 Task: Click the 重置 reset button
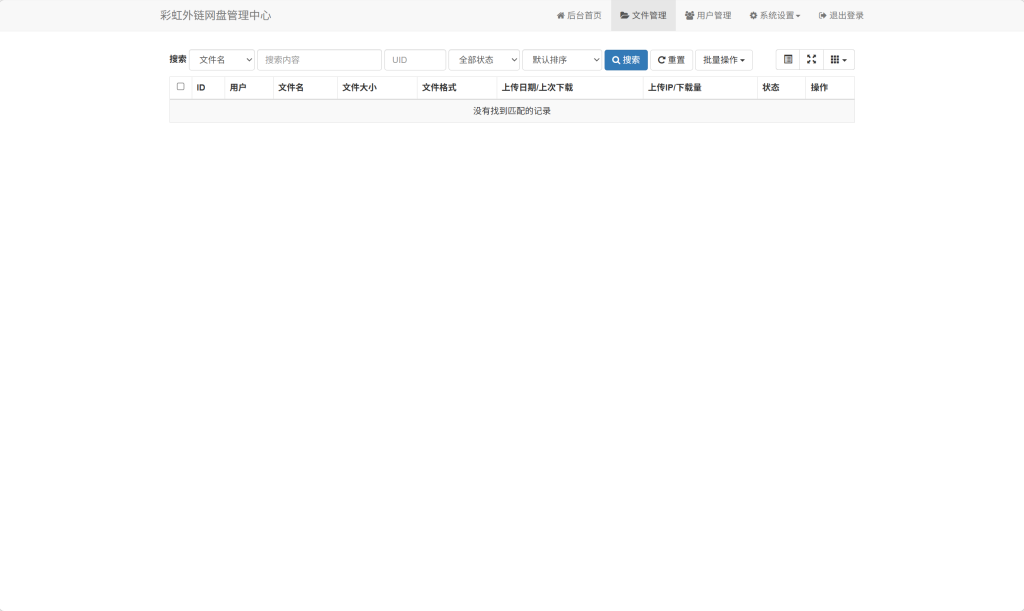670,60
